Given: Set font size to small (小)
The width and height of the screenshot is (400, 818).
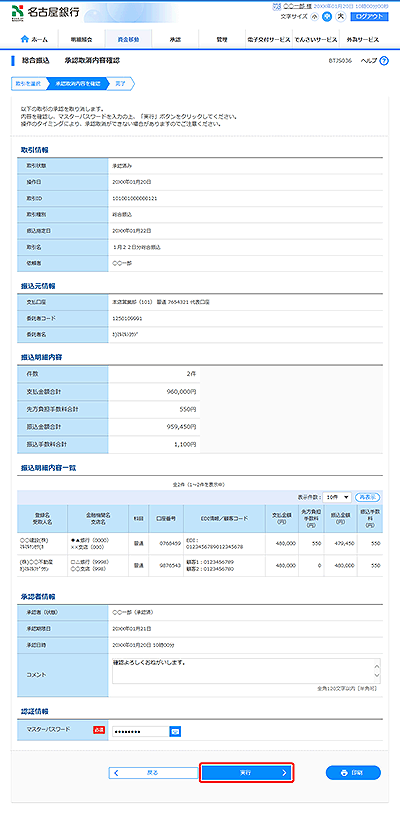Looking at the screenshot, I should [x=314, y=16].
